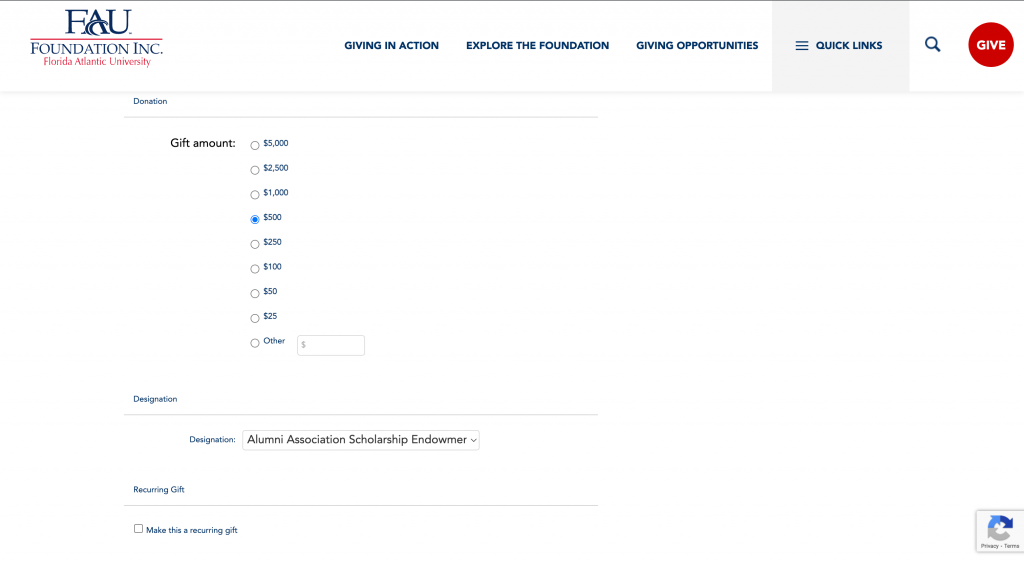Pick the $250 gift amount
The image size is (1024, 561).
[255, 244]
